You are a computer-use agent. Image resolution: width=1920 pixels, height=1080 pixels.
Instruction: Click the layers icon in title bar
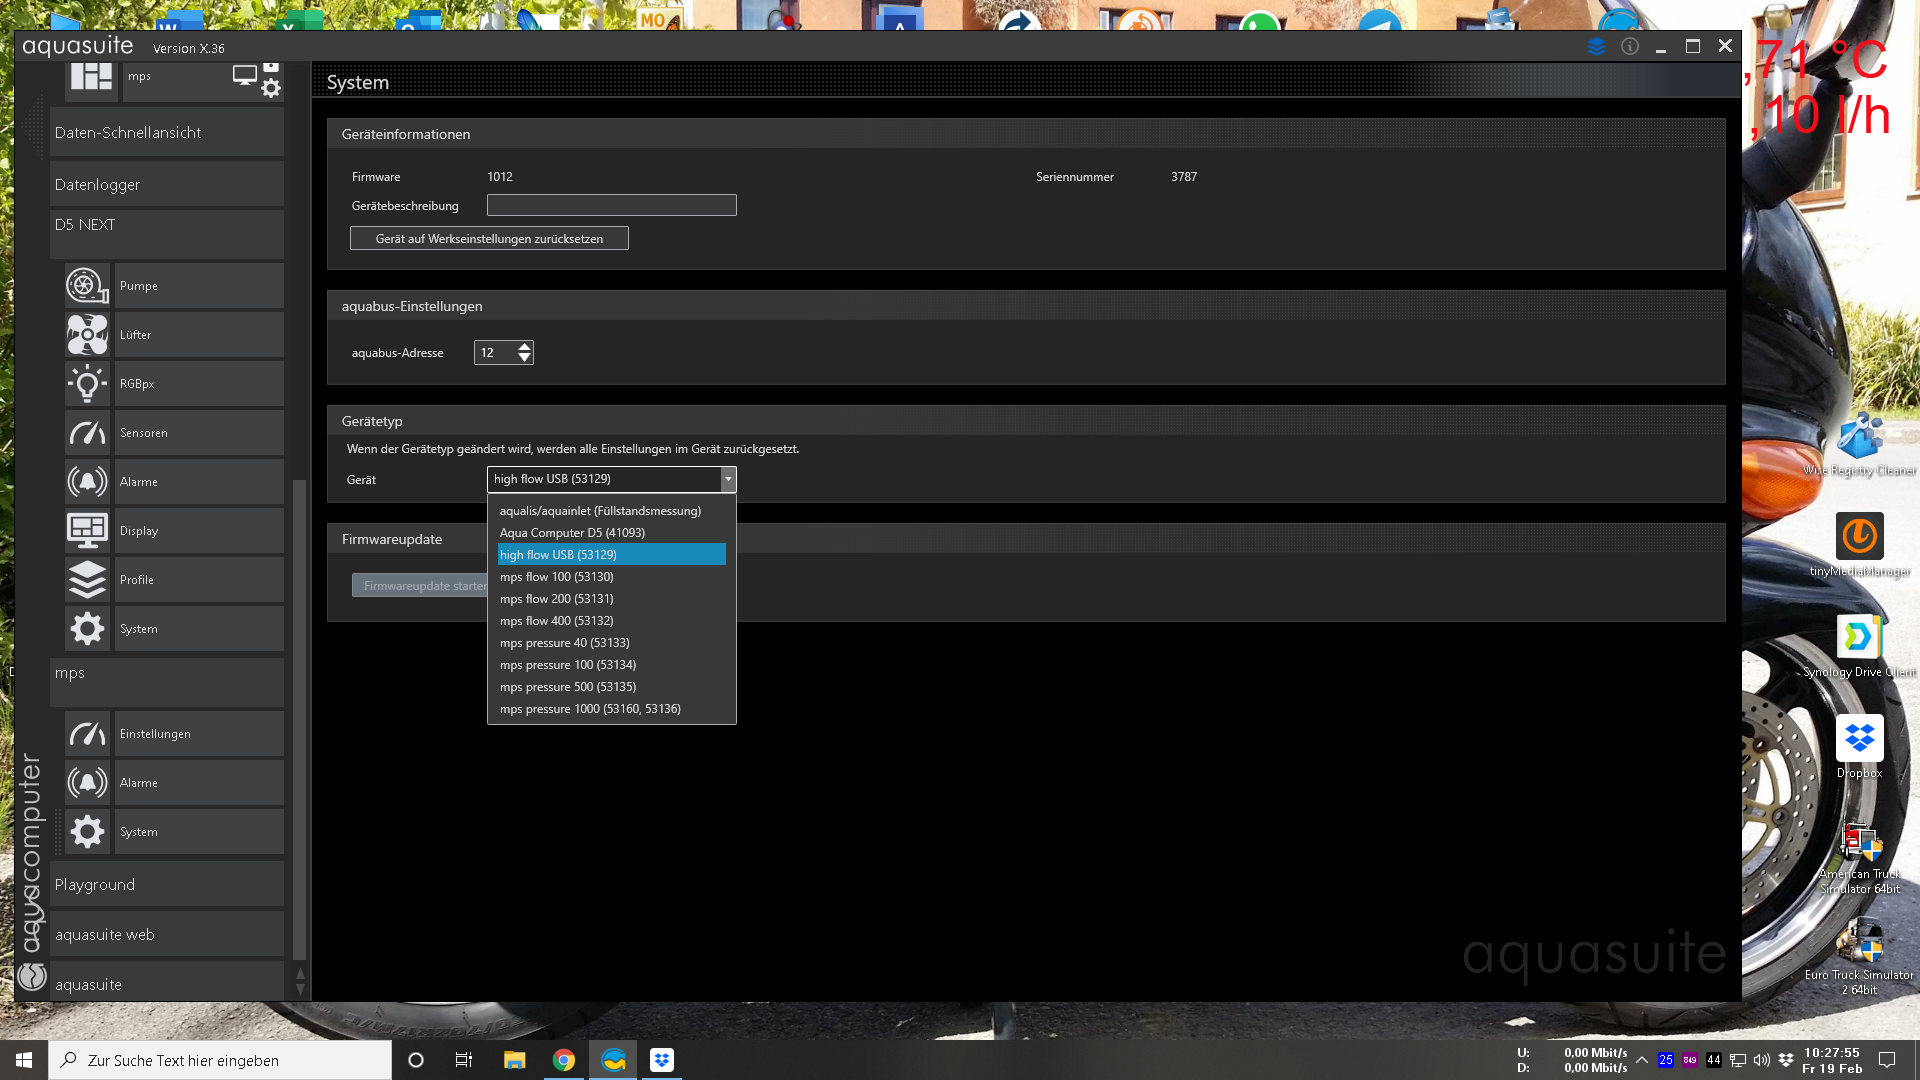[x=1596, y=47]
